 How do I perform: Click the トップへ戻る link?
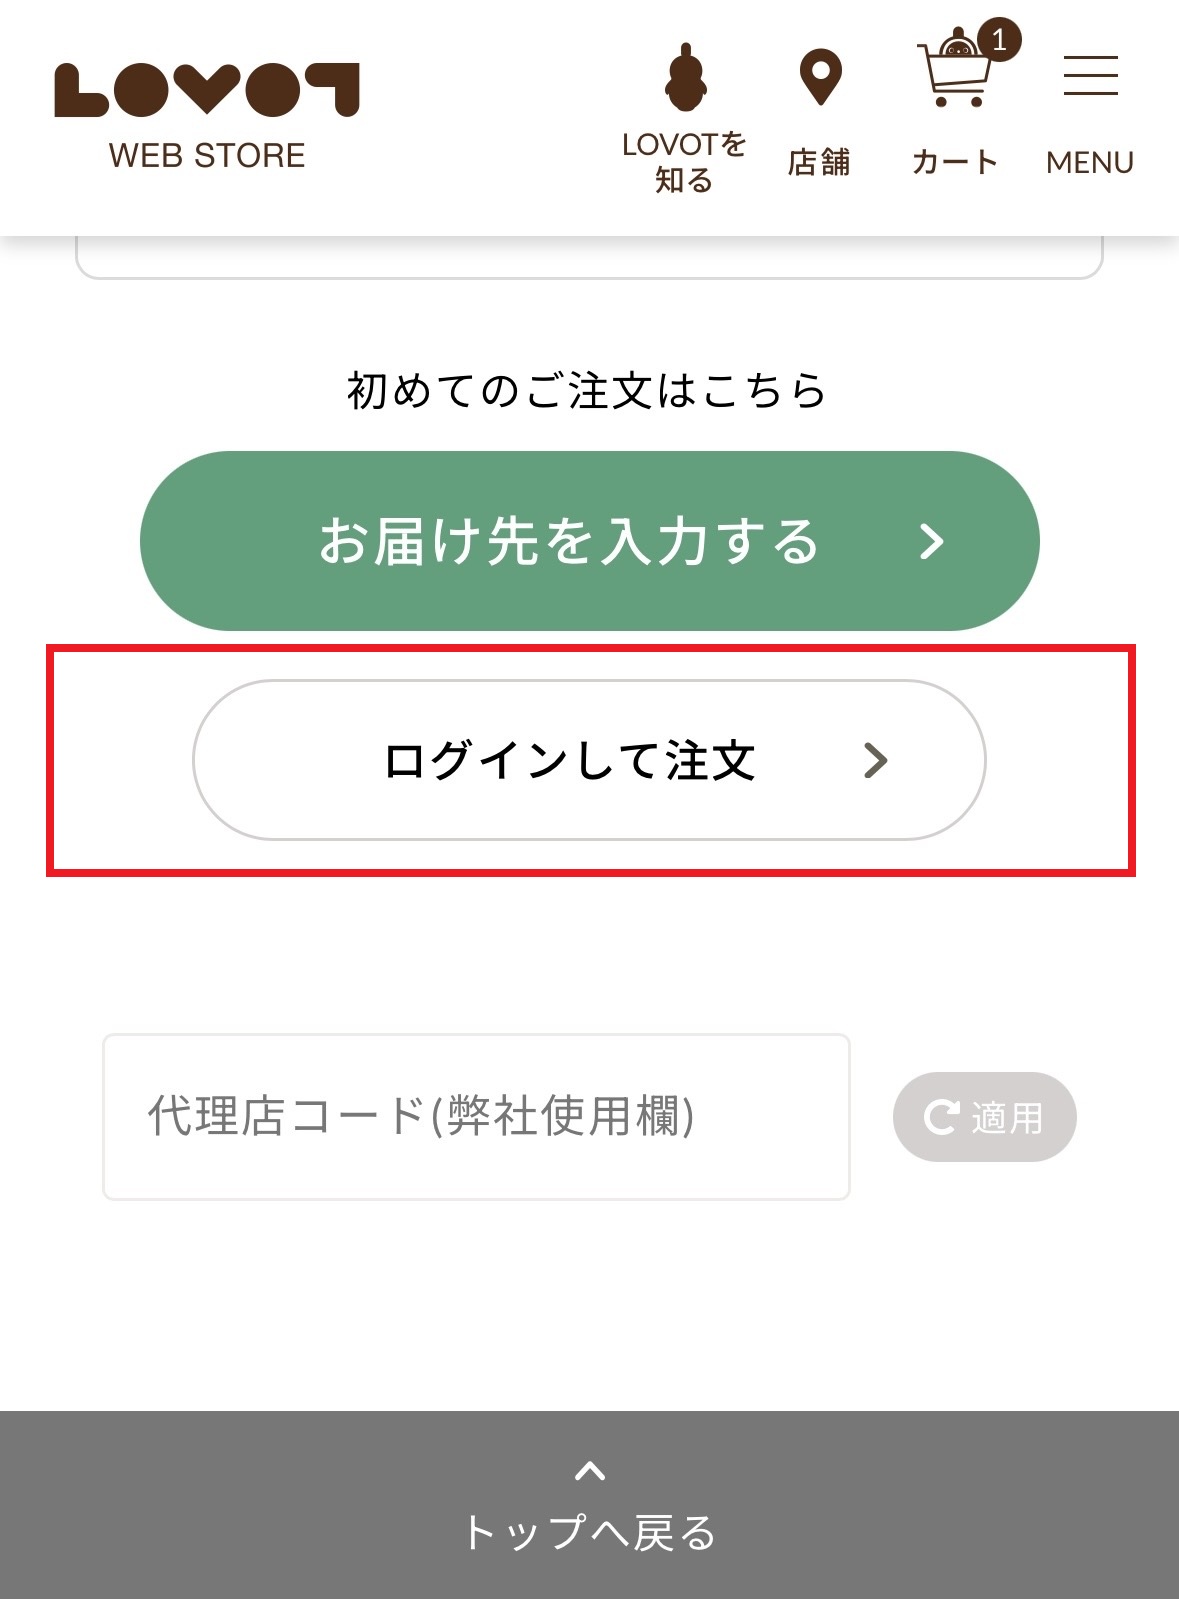(x=590, y=1532)
